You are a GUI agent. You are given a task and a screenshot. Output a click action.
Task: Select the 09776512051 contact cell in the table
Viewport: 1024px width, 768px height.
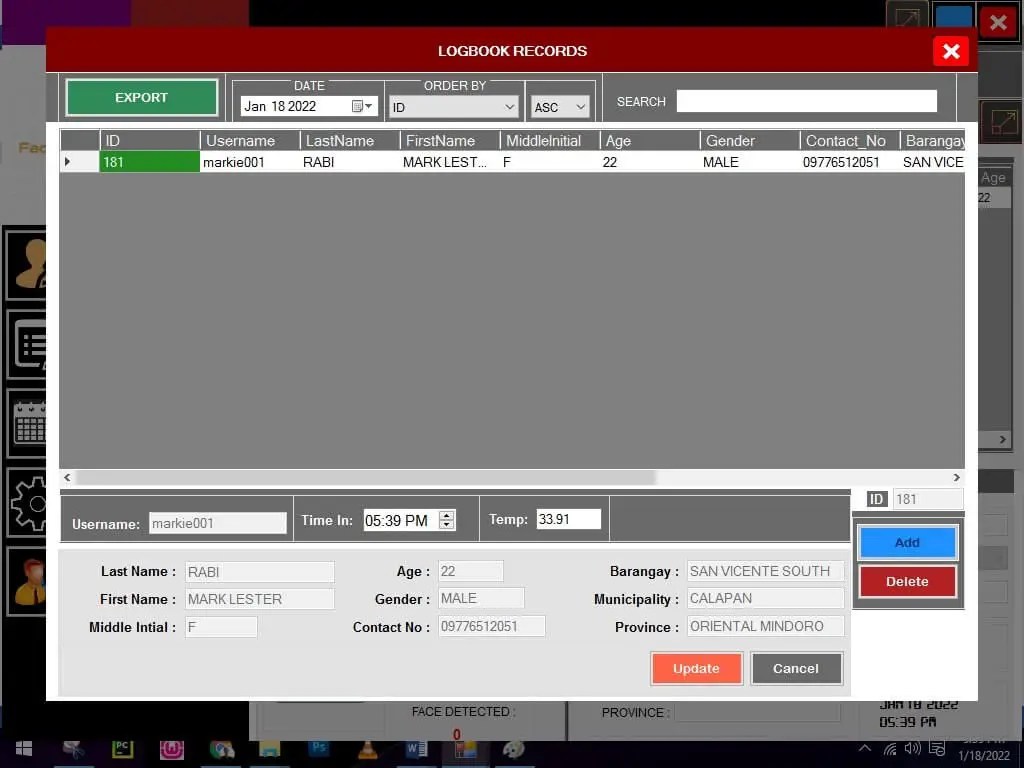(x=850, y=161)
